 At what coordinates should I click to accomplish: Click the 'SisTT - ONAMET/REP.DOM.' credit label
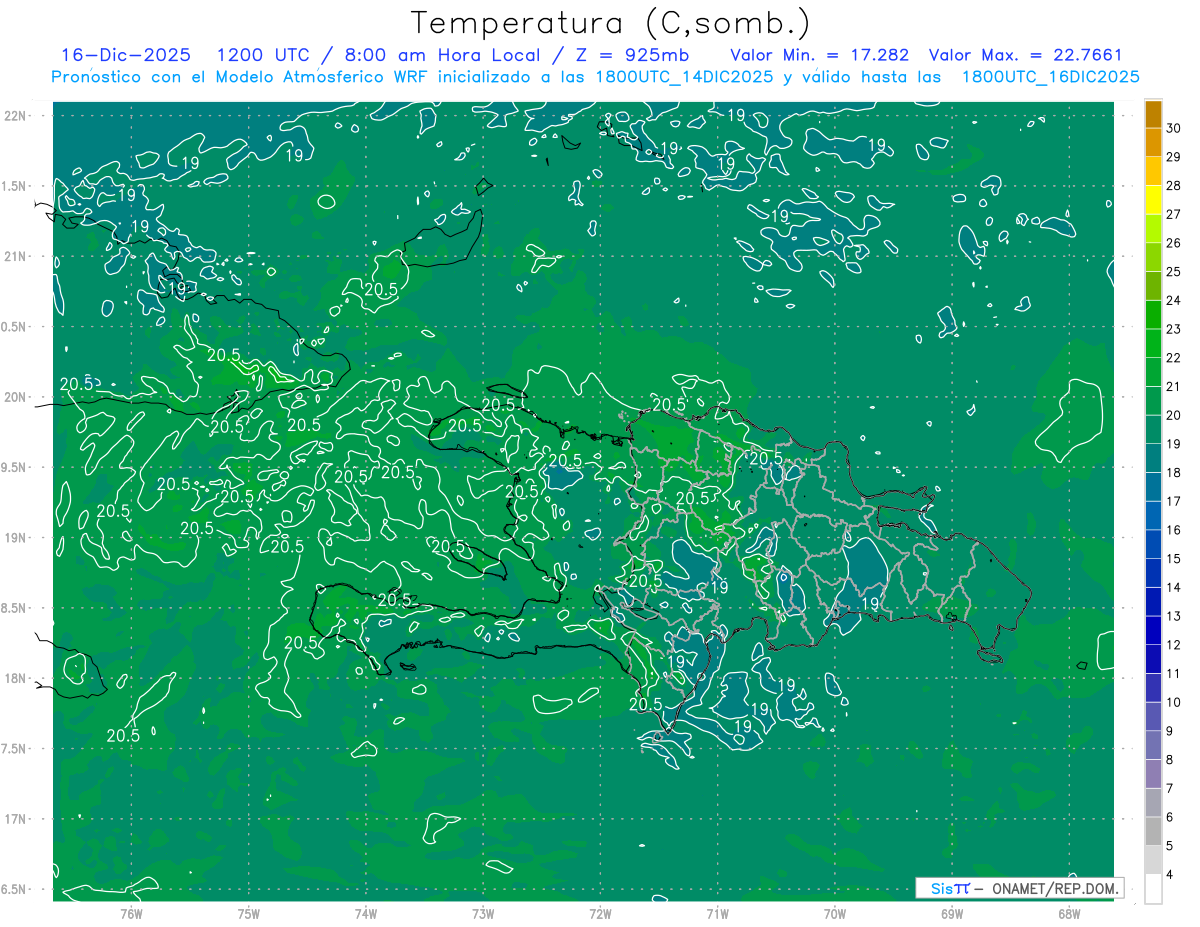[1021, 888]
